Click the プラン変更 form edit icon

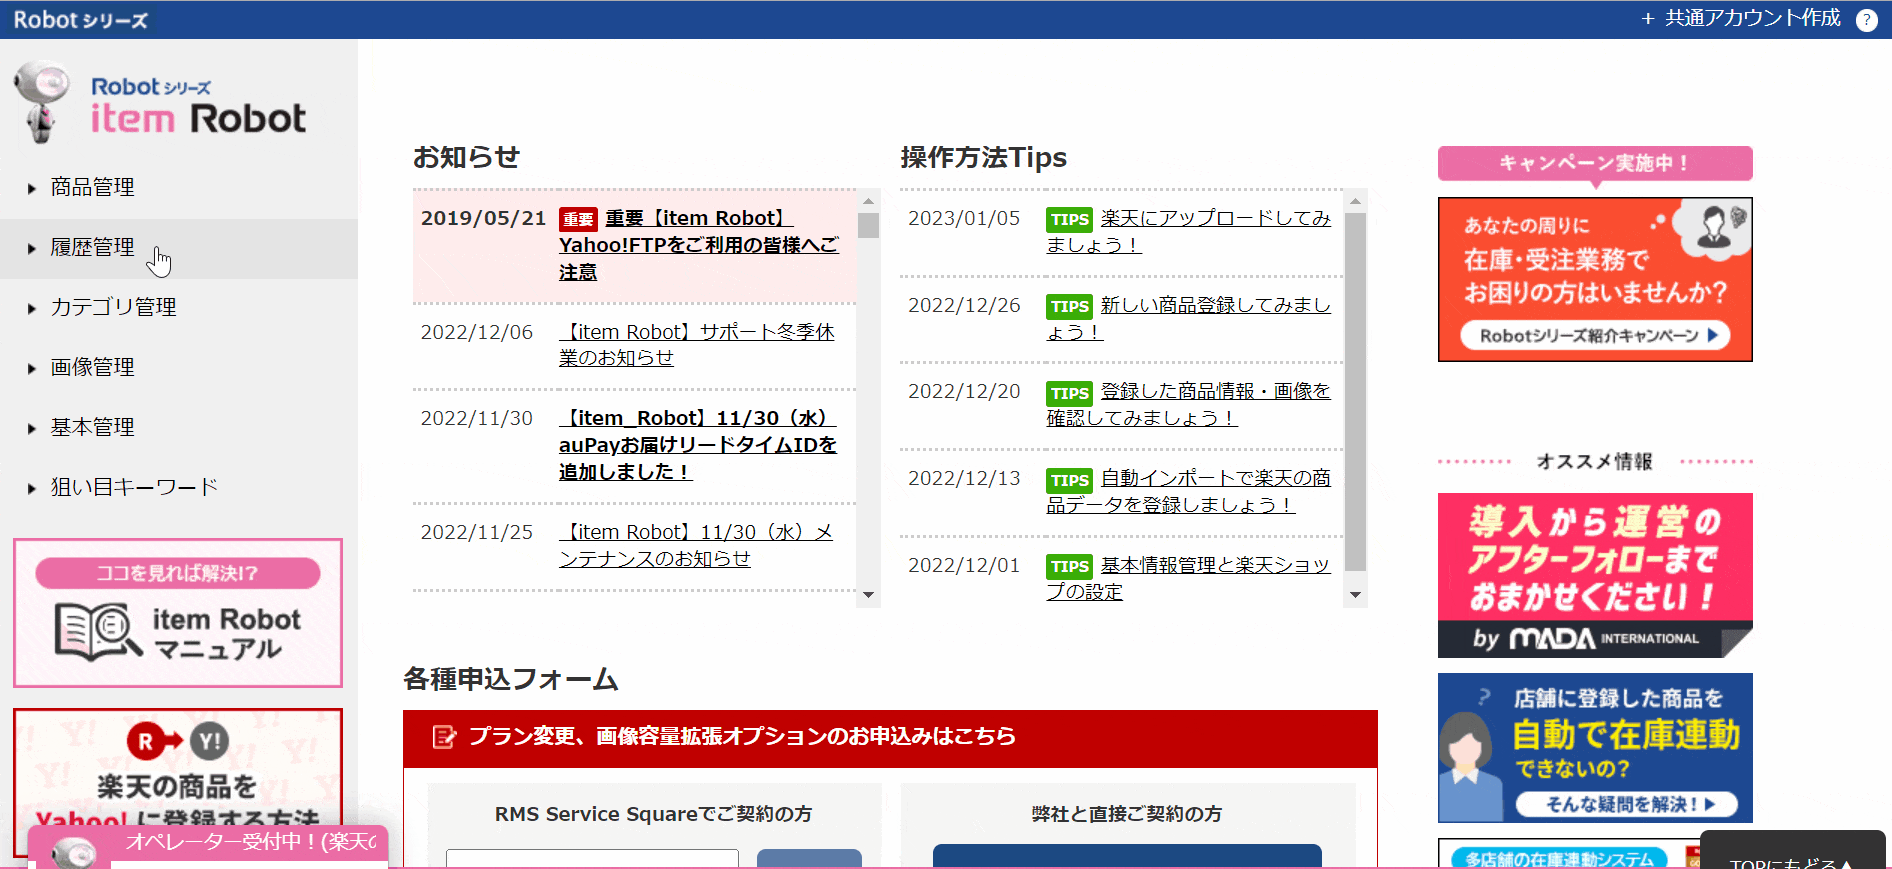tap(443, 737)
